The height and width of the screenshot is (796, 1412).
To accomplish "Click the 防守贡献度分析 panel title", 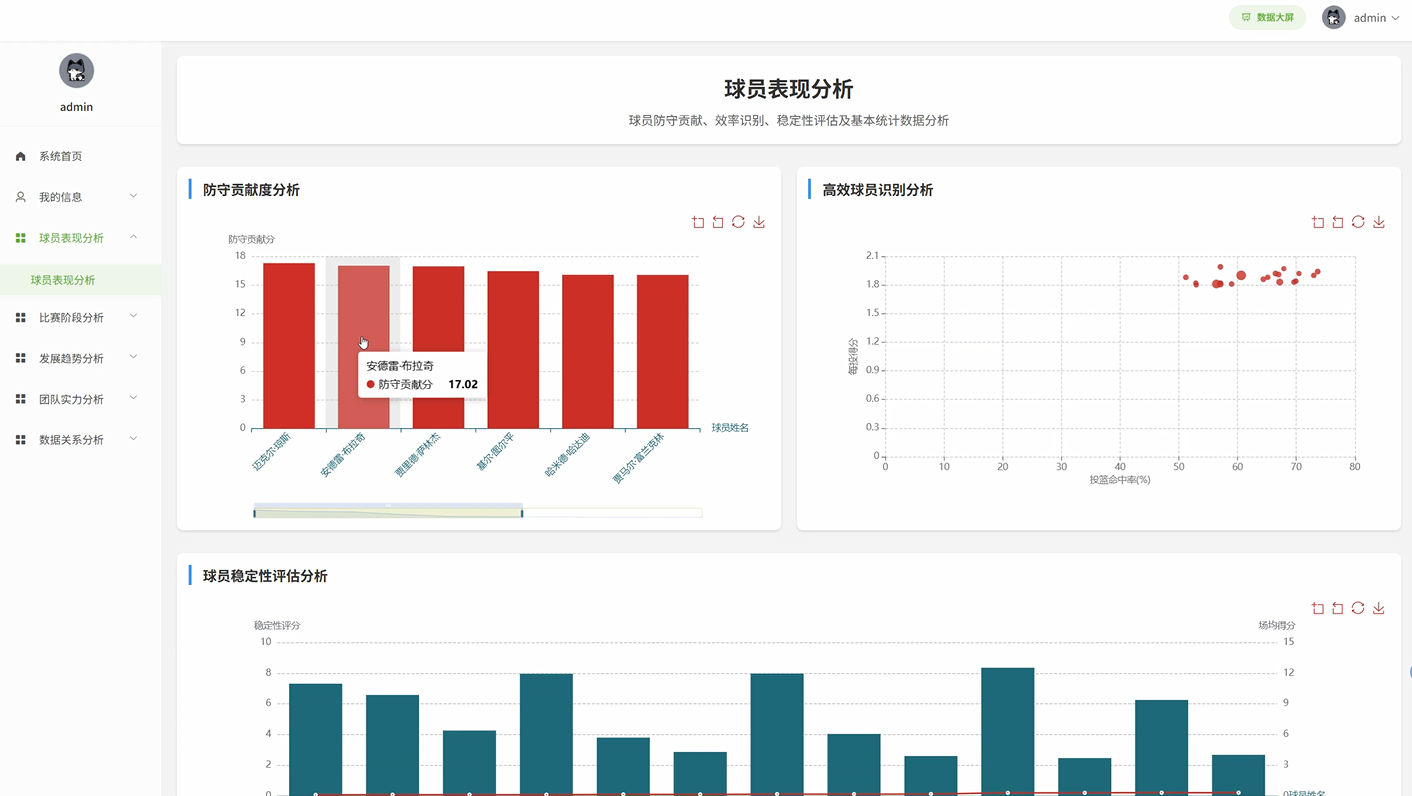I will click(x=251, y=190).
